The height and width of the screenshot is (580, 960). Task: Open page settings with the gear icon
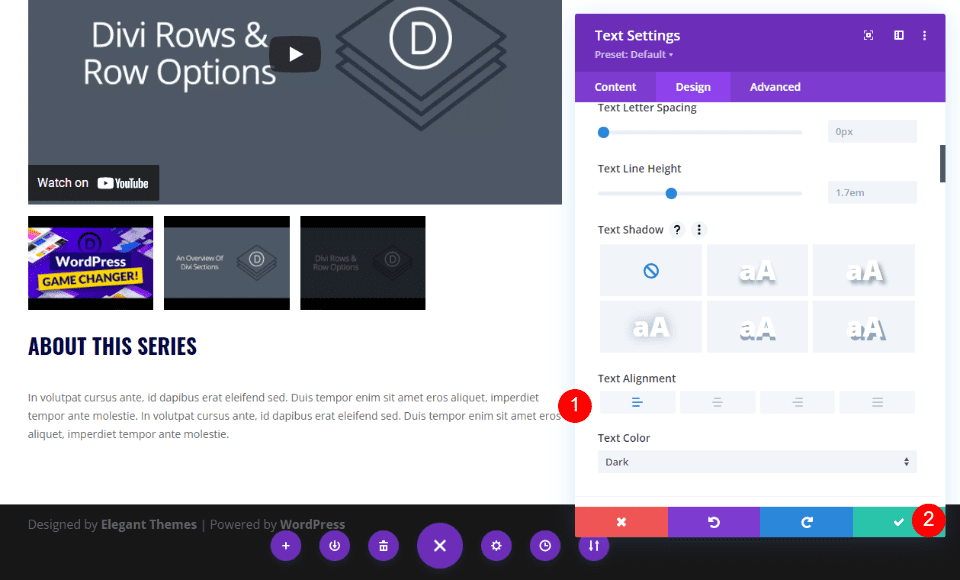click(496, 546)
